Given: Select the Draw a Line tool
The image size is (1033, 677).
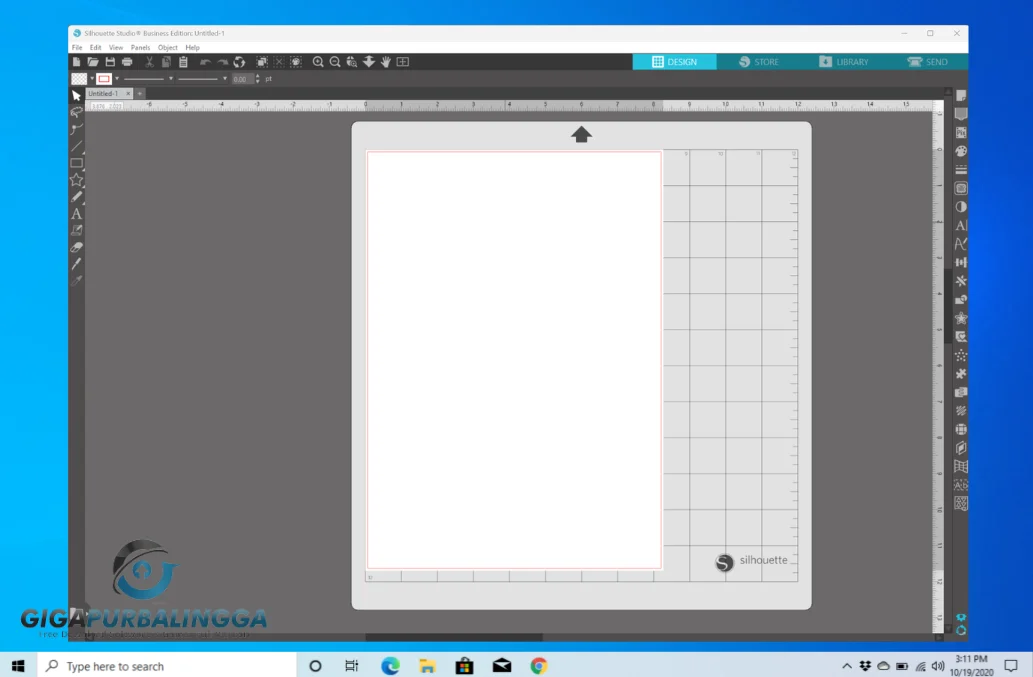Looking at the screenshot, I should (76, 146).
